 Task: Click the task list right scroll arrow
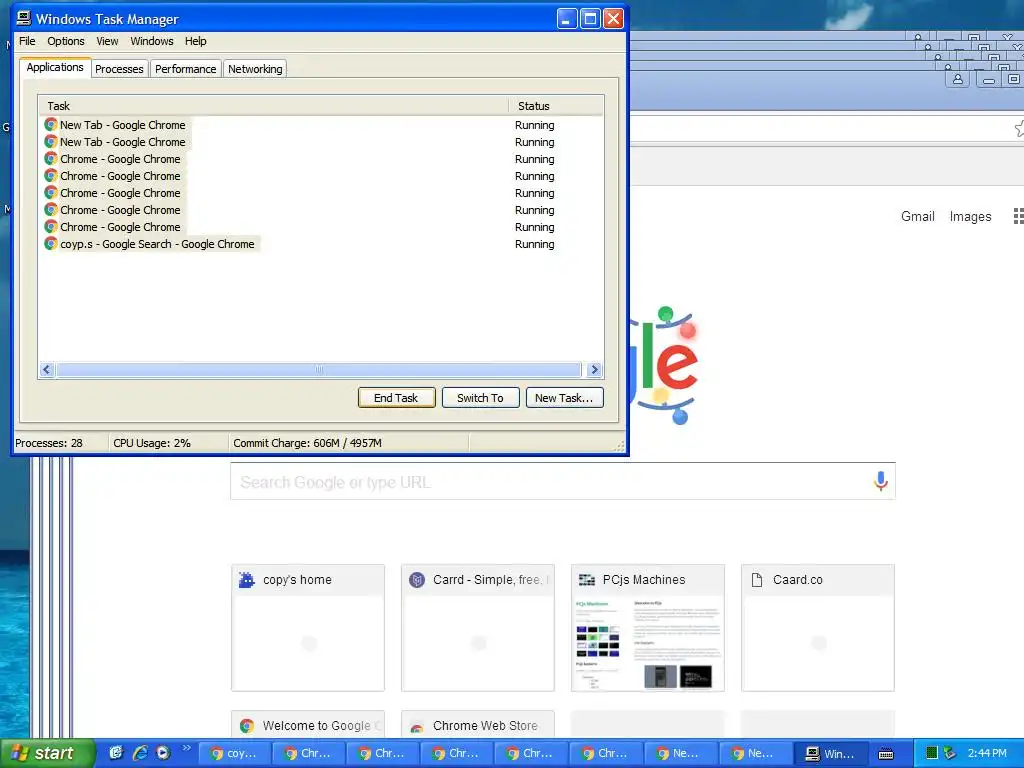click(x=594, y=370)
